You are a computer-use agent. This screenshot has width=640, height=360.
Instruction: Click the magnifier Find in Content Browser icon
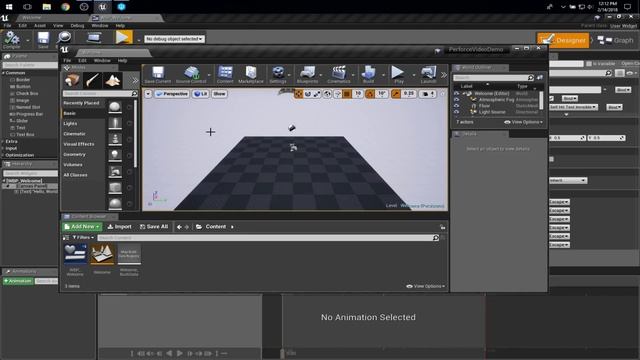(x=64, y=38)
